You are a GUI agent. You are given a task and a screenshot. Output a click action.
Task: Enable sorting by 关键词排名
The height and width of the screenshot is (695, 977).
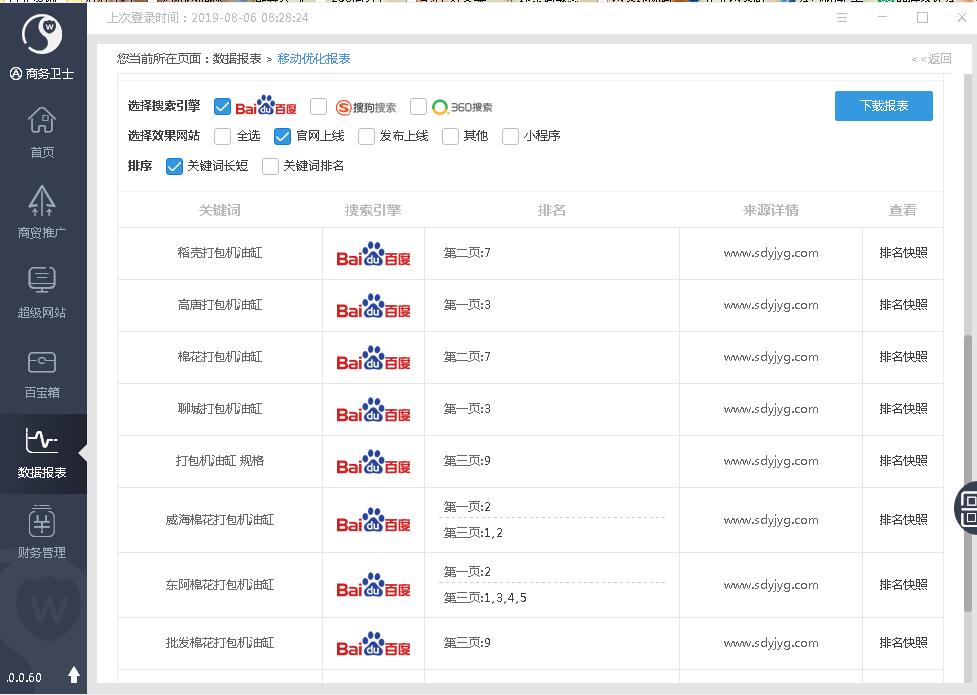270,166
